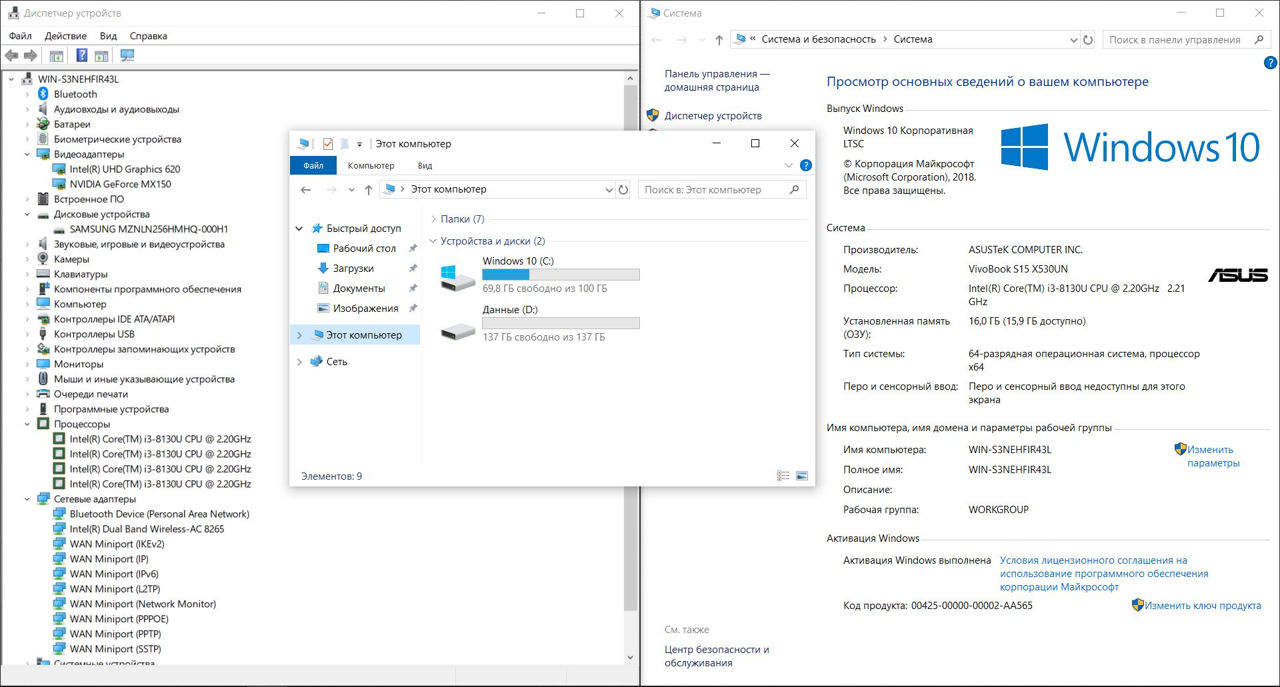Select the Данные (D:) drive icon
This screenshot has height=687, width=1280.
pyautogui.click(x=459, y=327)
